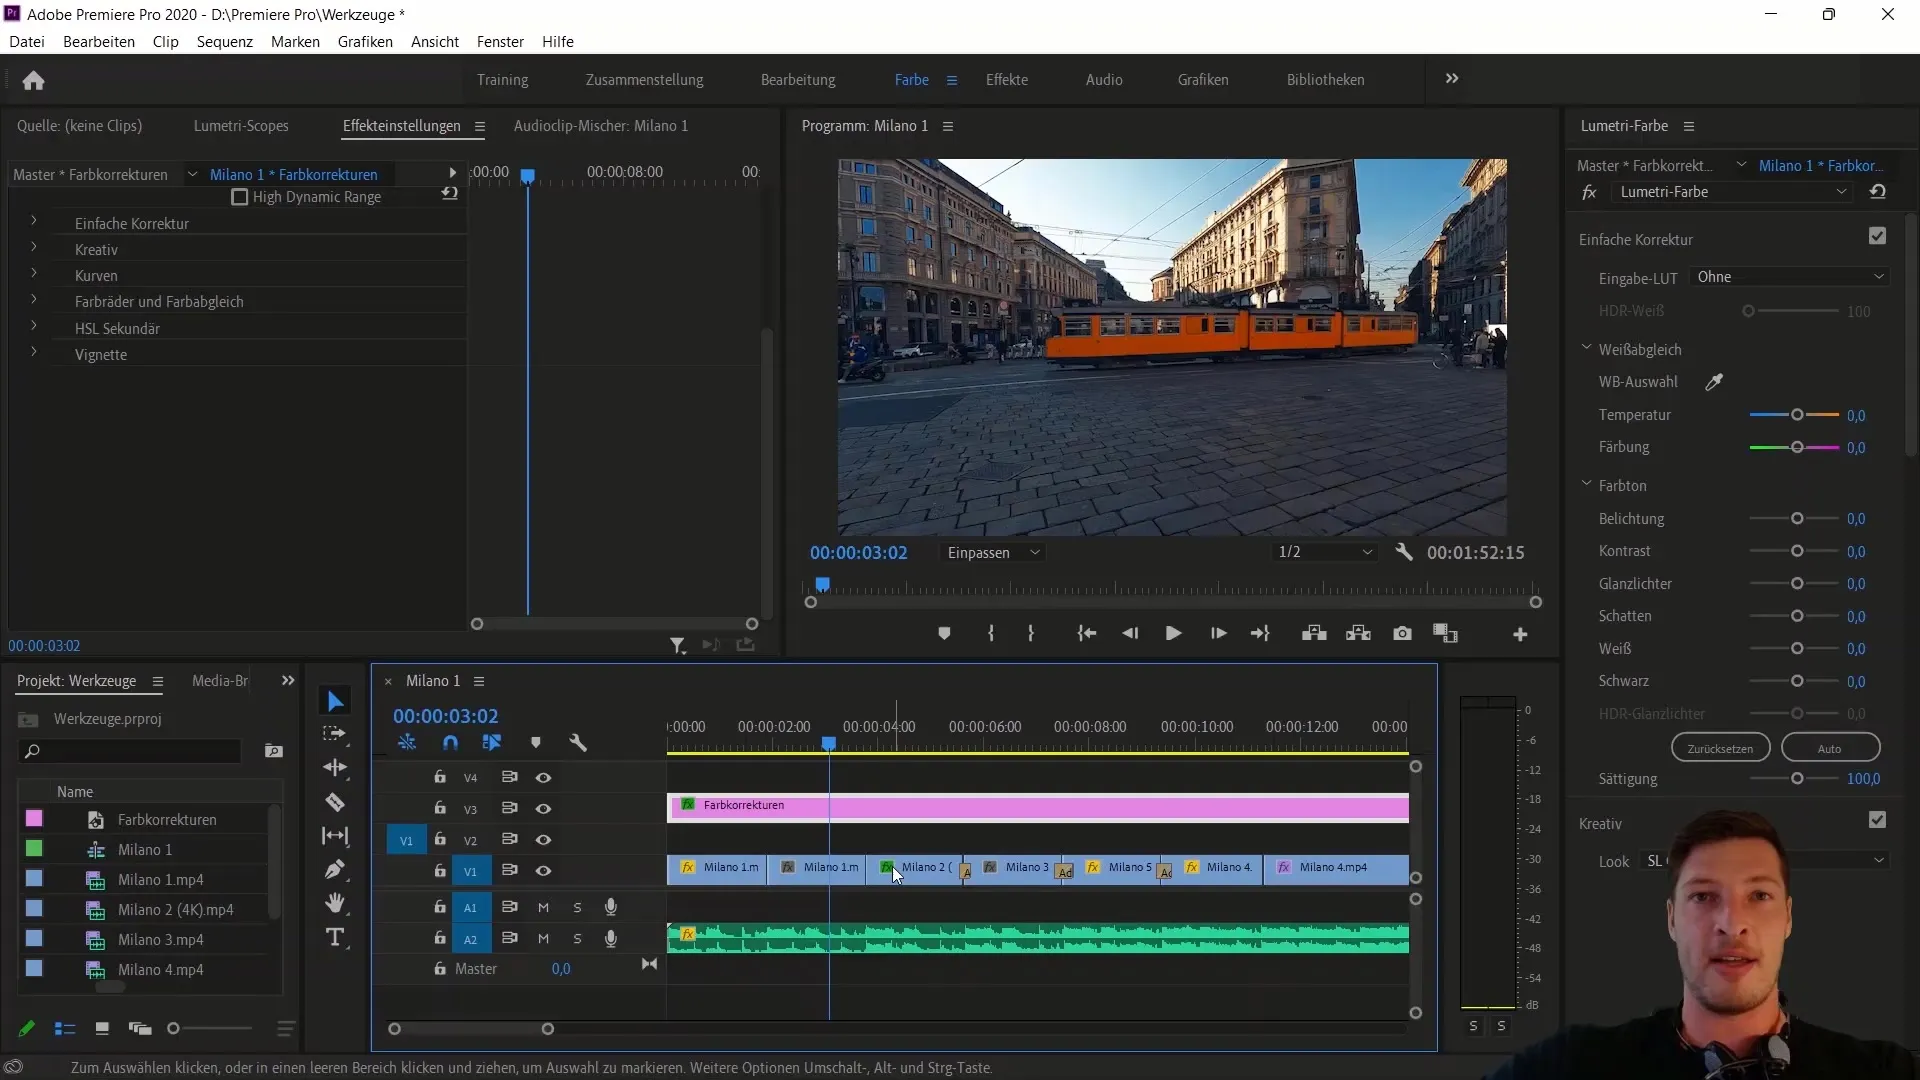Open Grafiken menu in the menu bar
The height and width of the screenshot is (1080, 1920).
pos(365,42)
